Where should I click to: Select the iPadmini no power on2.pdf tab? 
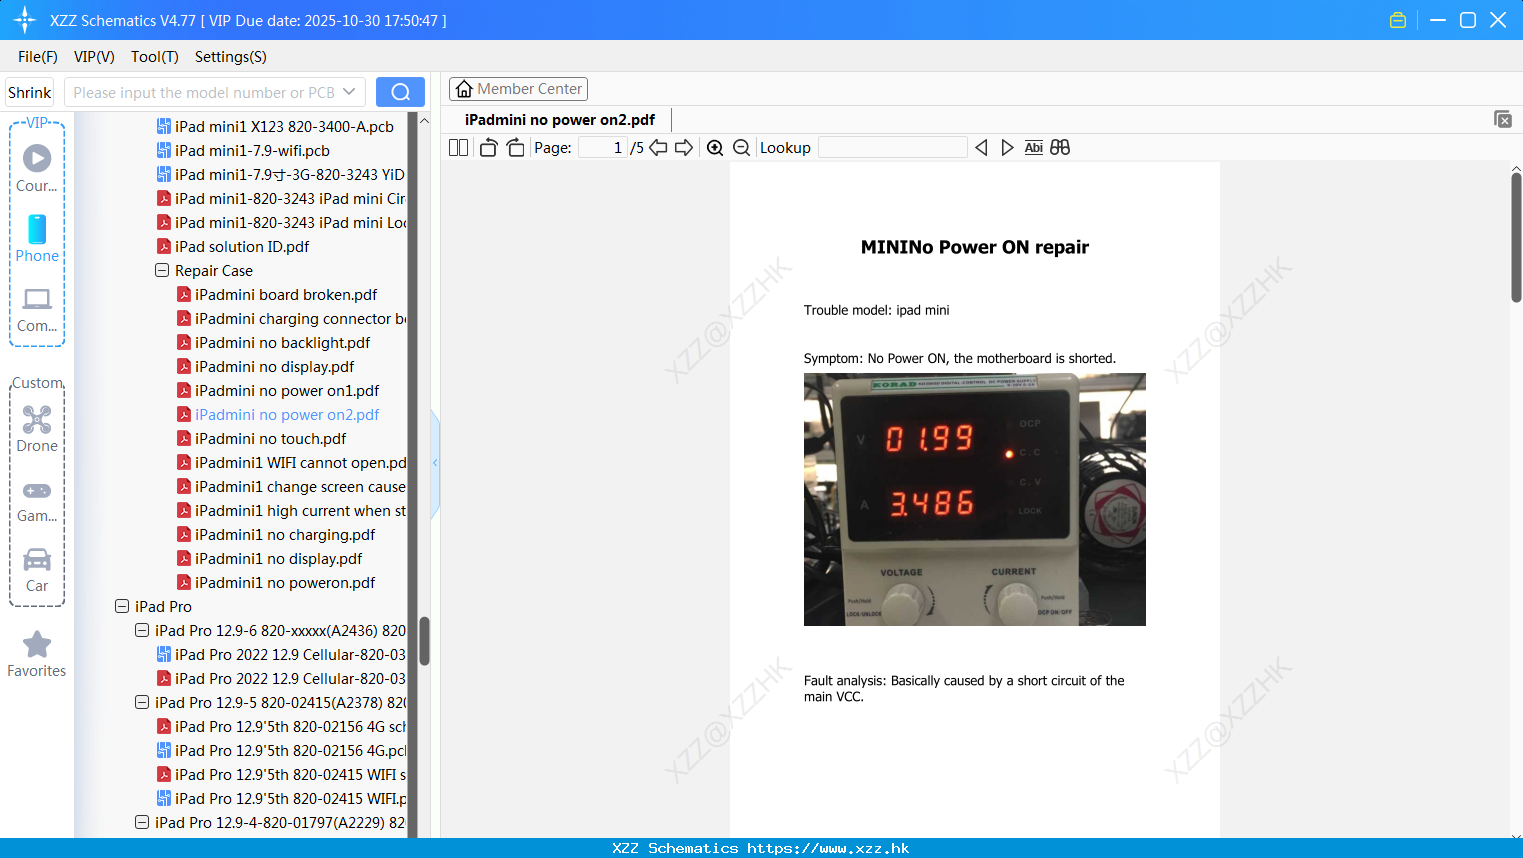tap(560, 120)
